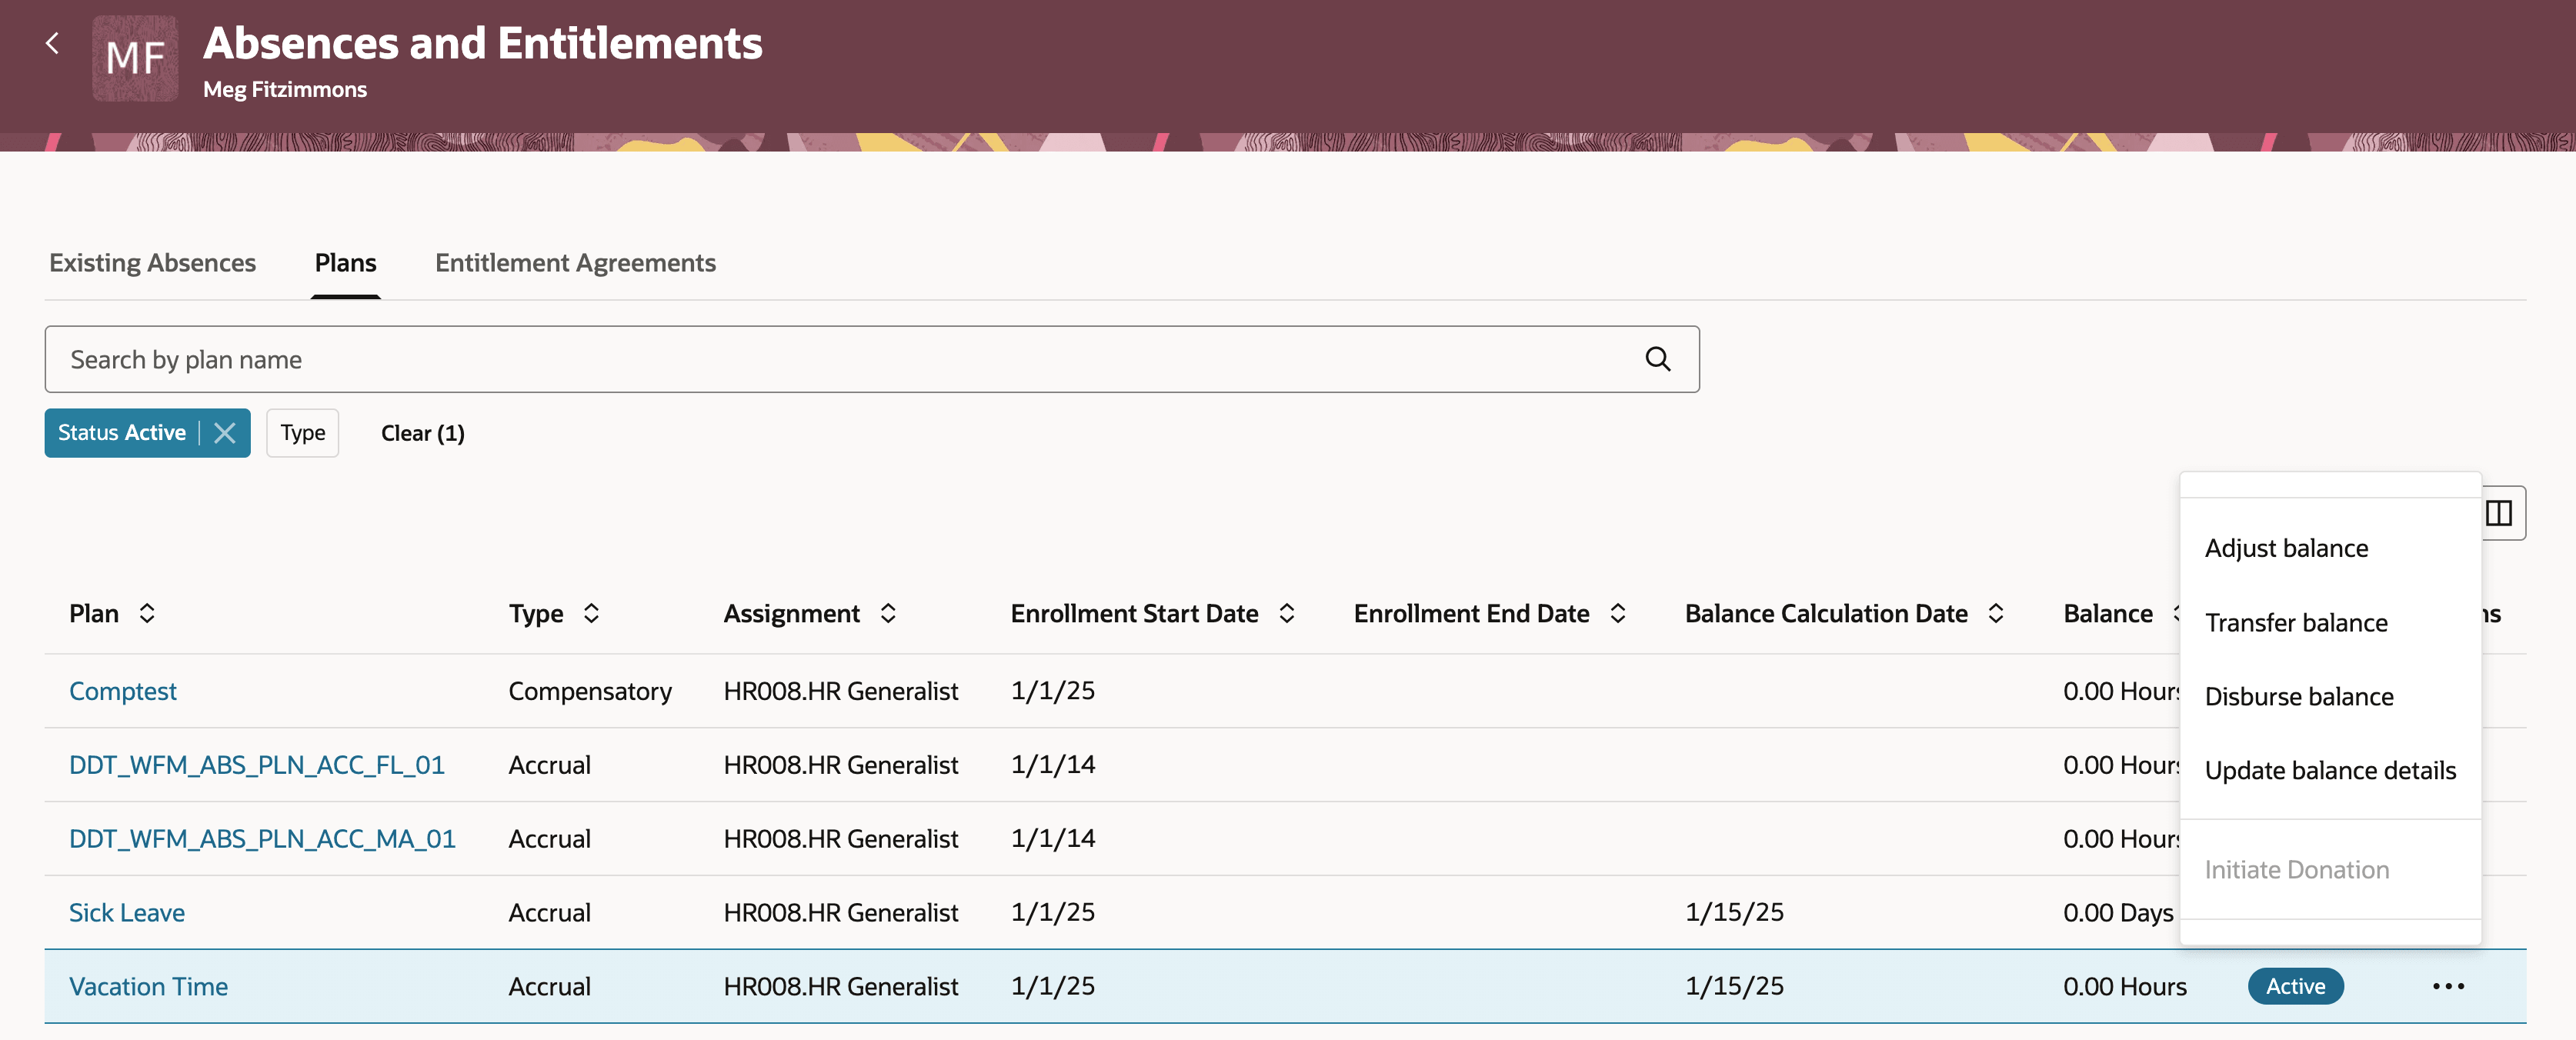Sort by Balance Calculation Date
Screen dimensions: 2576x1040
tap(1996, 613)
